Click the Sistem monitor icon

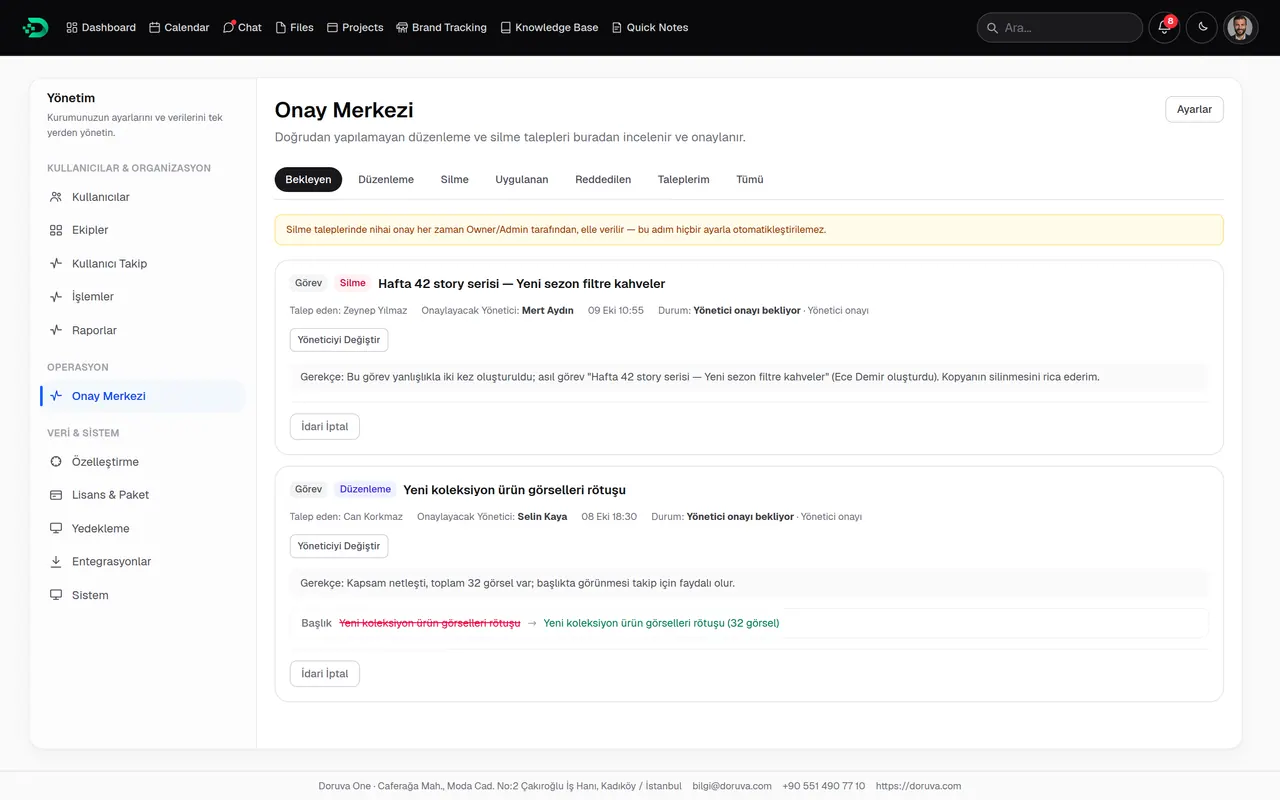(x=56, y=595)
